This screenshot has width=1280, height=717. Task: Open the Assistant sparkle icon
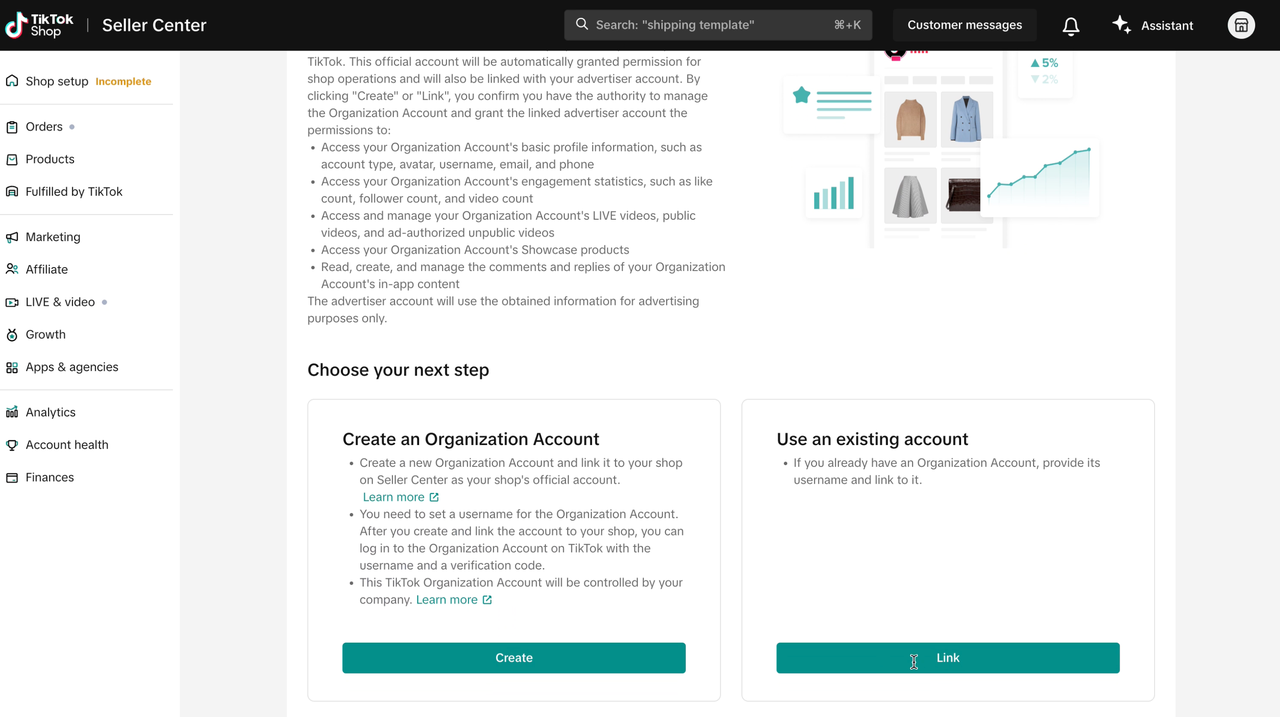coord(1122,25)
